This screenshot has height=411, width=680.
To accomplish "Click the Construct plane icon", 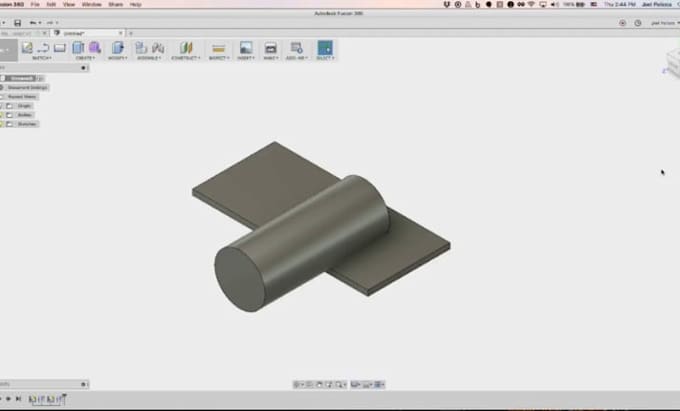I will coord(186,48).
